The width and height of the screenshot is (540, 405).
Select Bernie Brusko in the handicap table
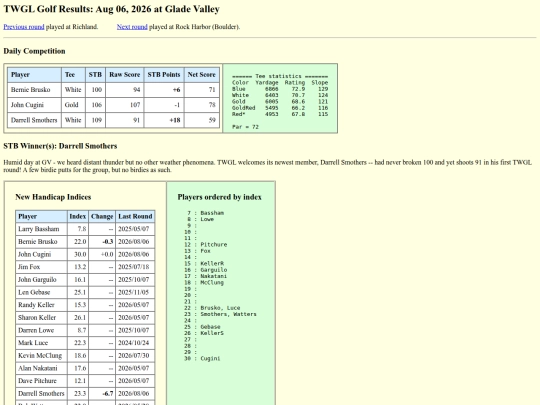pyautogui.click(x=38, y=242)
